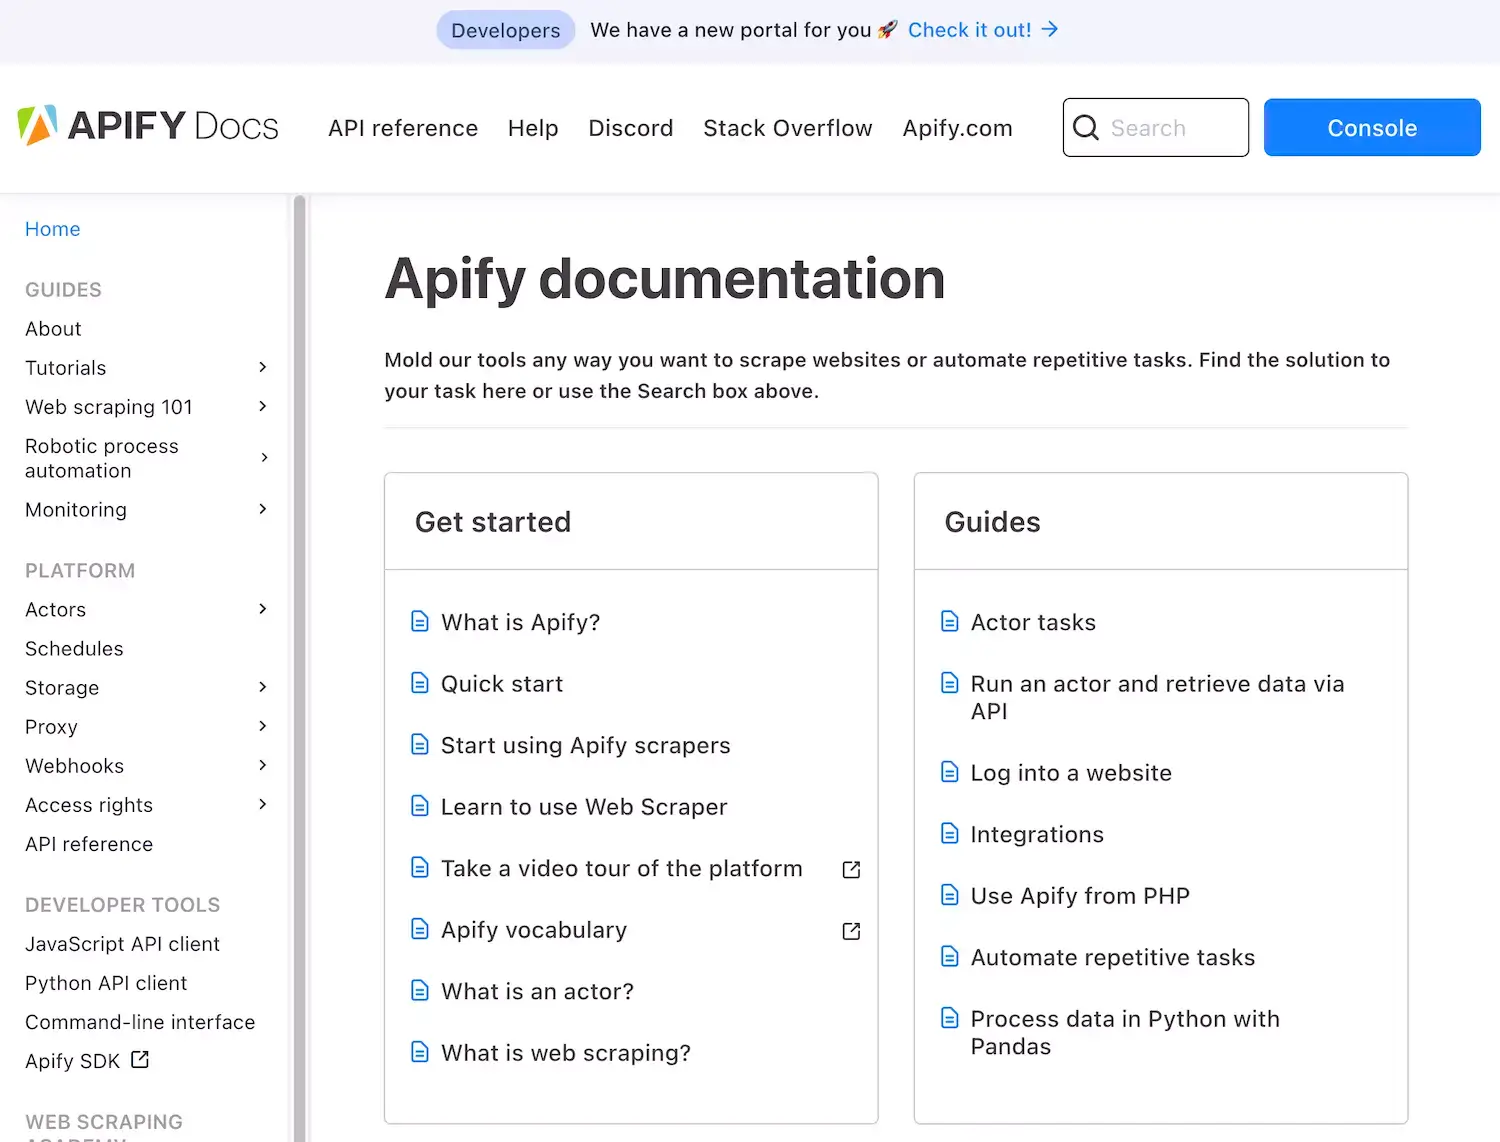This screenshot has width=1500, height=1142.
Task: Expand the Robotic process automation entry
Action: coord(264,457)
